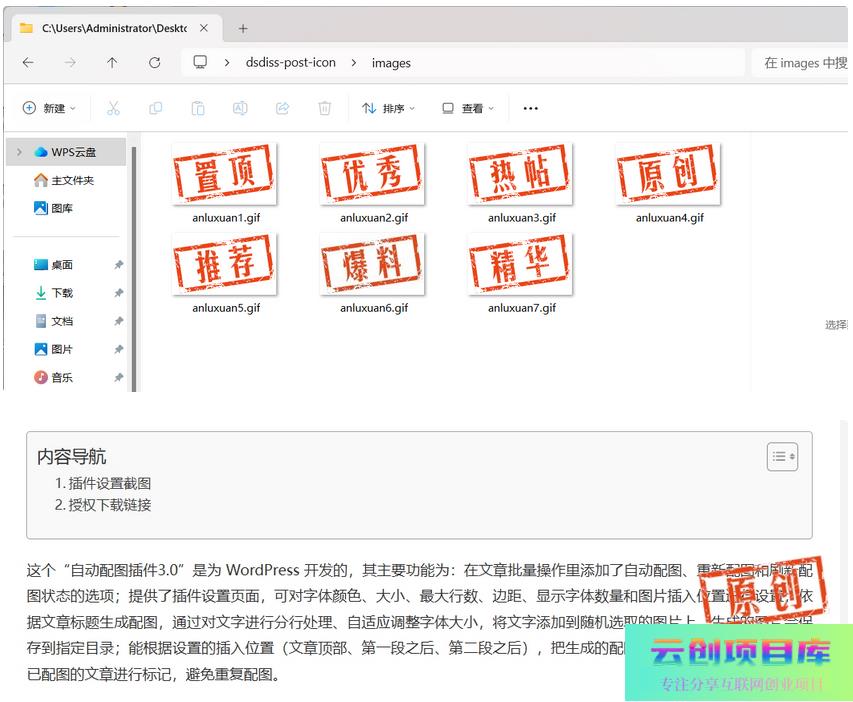The image size is (853, 702).
Task: Click the Copy icon in toolbar
Action: click(155, 108)
